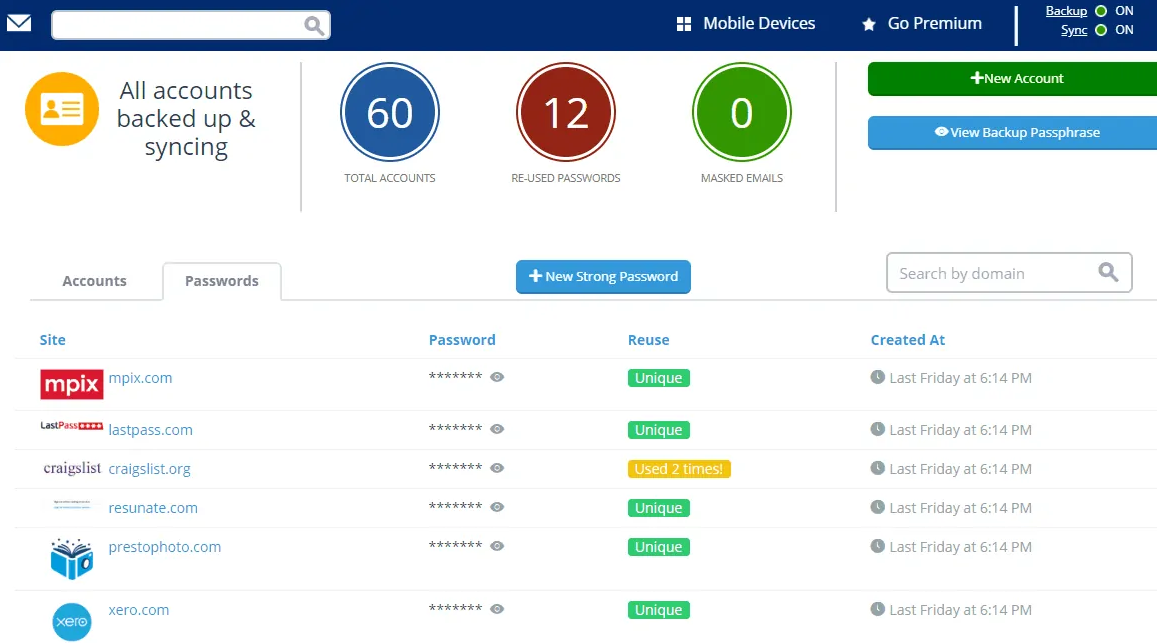
Task: Click the craigslist site logo
Action: pyautogui.click(x=72, y=468)
